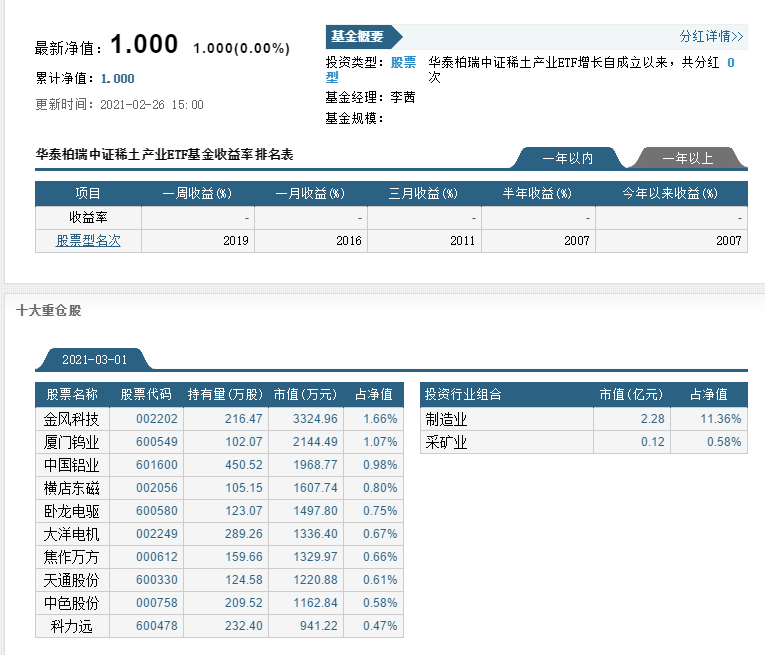The image size is (765, 655).
Task: Click the 持有量(万股) column header
Action: click(x=225, y=394)
